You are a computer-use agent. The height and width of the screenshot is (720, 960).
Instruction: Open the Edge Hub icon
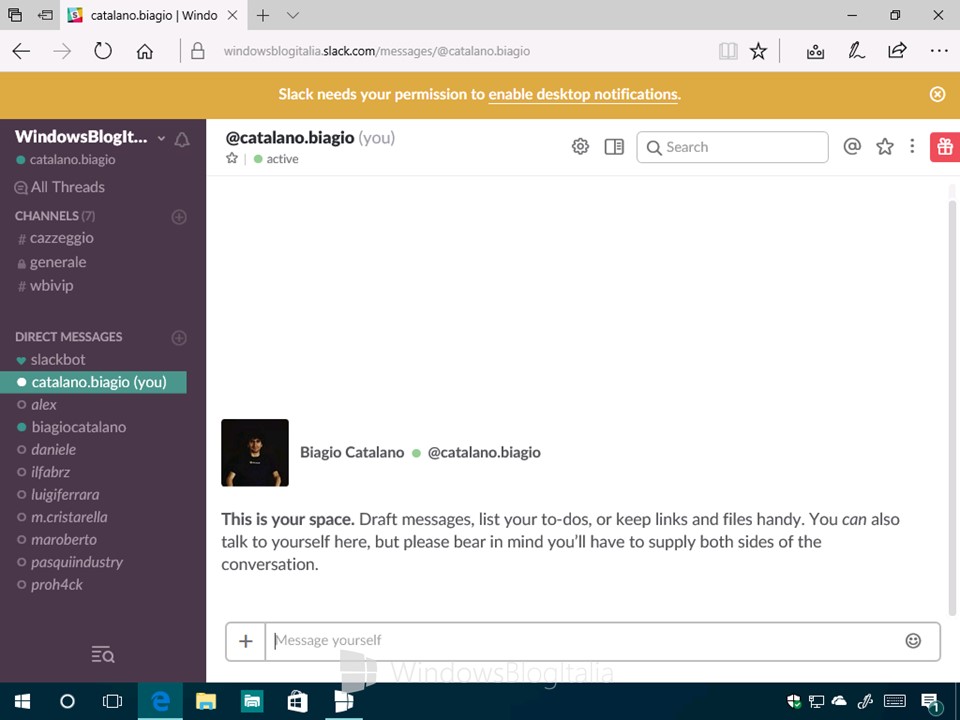tap(815, 51)
